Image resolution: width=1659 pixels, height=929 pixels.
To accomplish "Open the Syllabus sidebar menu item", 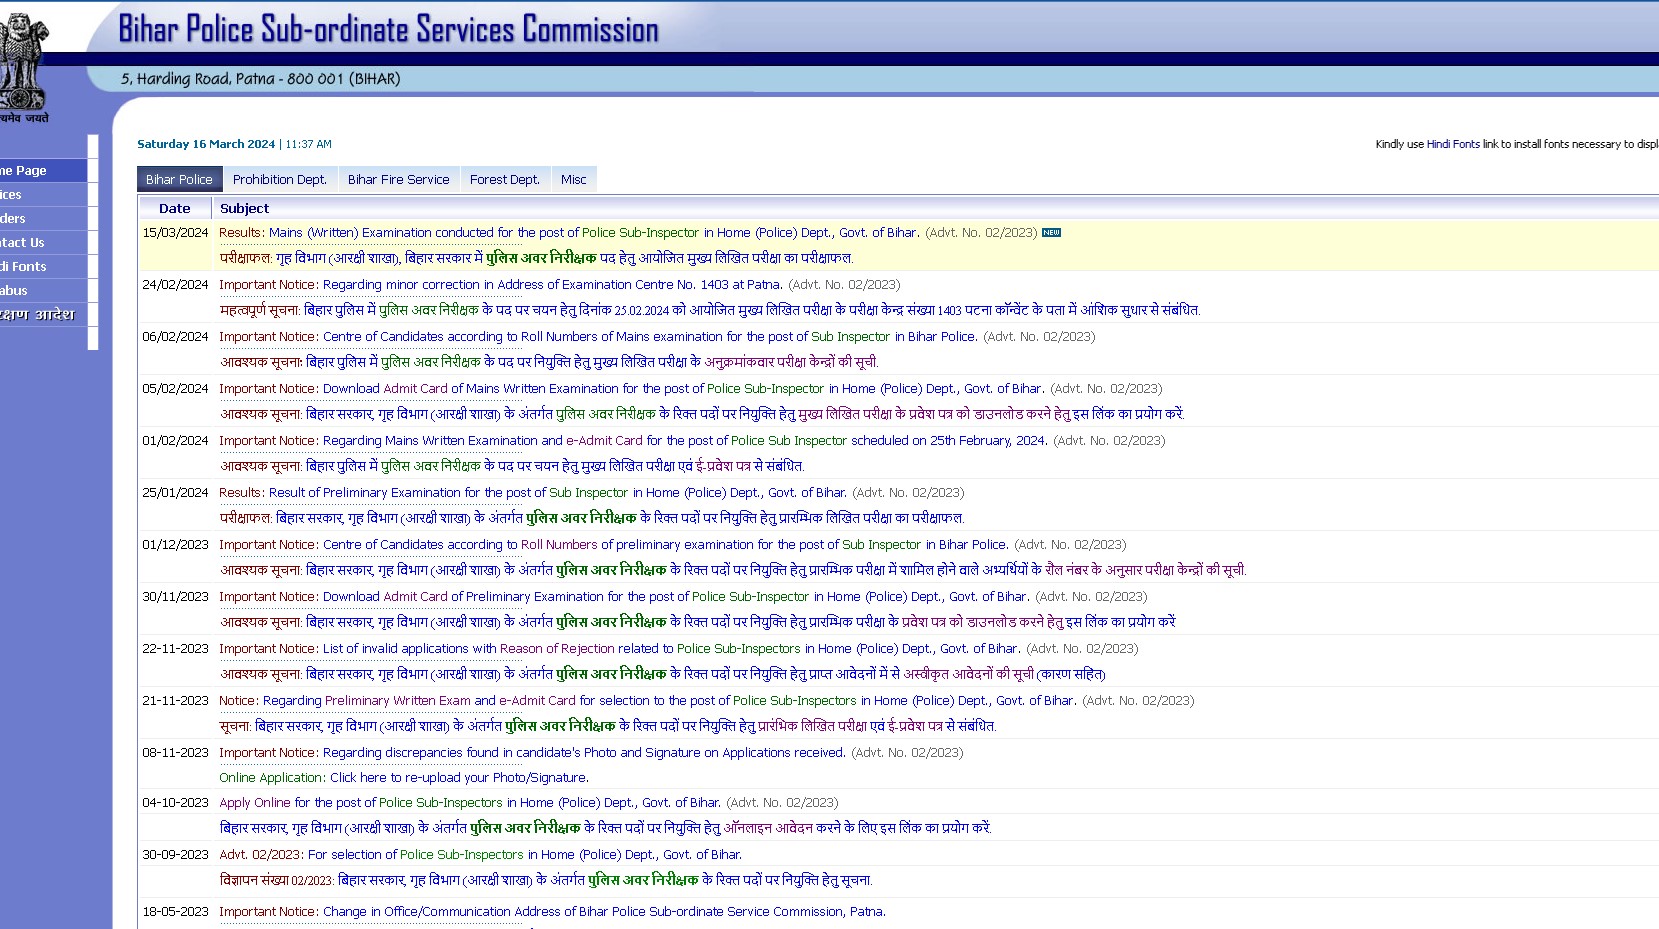I will click(x=43, y=290).
